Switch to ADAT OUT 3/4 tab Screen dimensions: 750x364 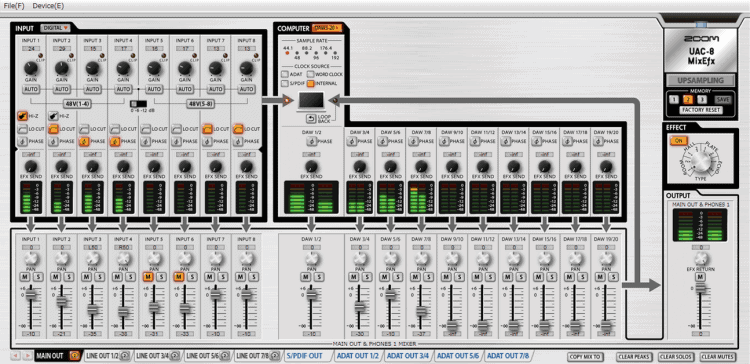[x=408, y=356]
